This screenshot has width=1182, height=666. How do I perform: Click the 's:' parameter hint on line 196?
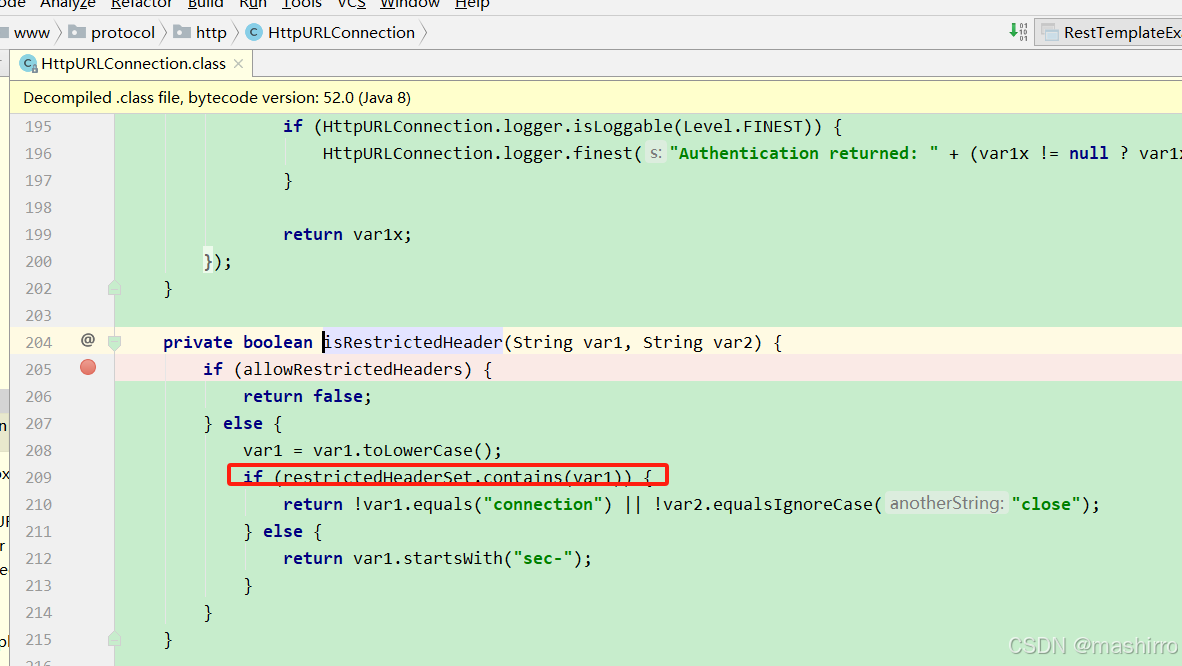coord(656,153)
